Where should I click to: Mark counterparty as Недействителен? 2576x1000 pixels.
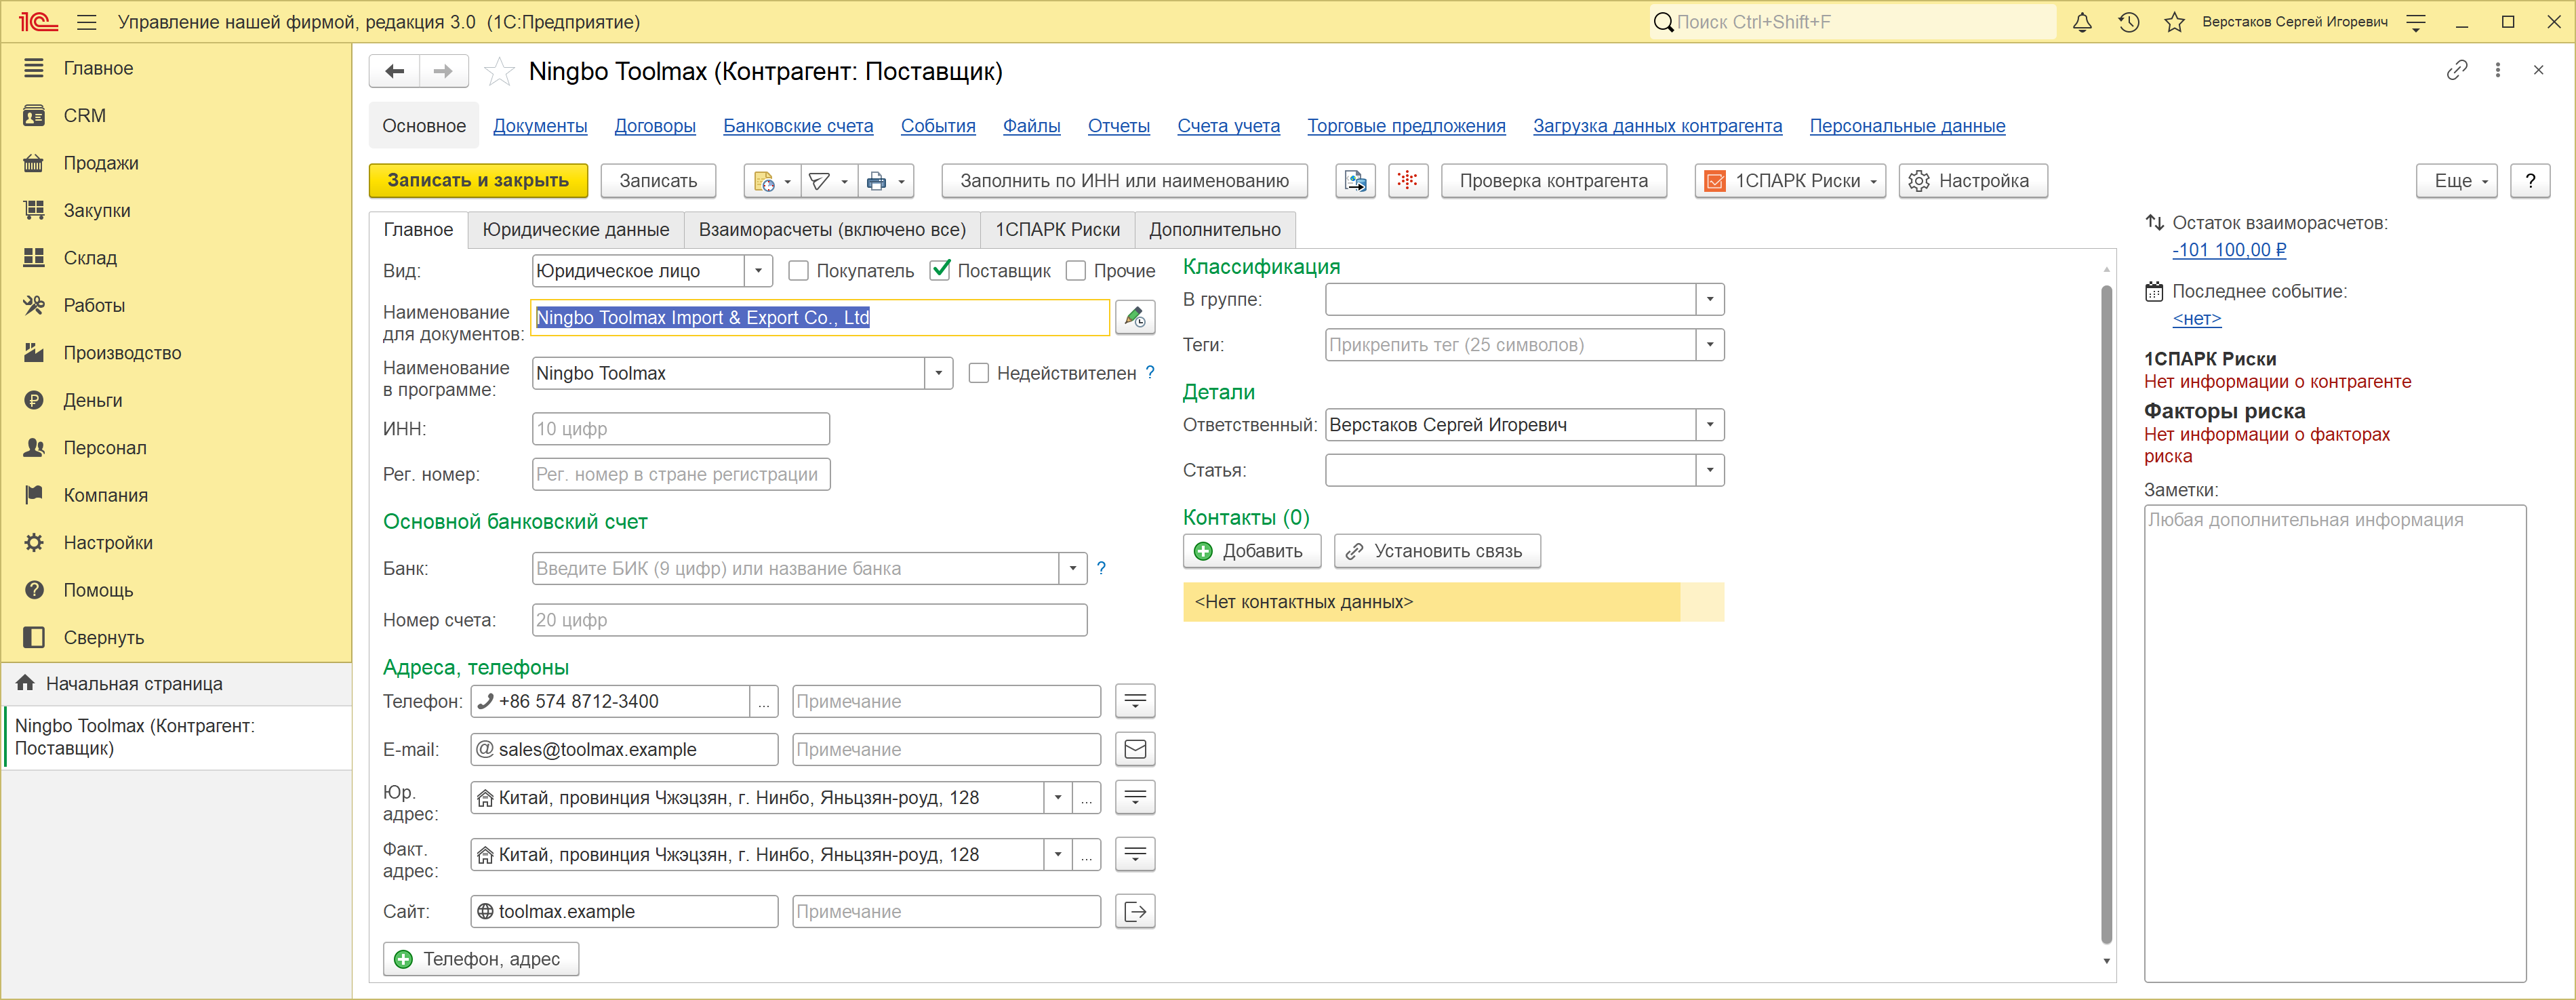click(978, 373)
